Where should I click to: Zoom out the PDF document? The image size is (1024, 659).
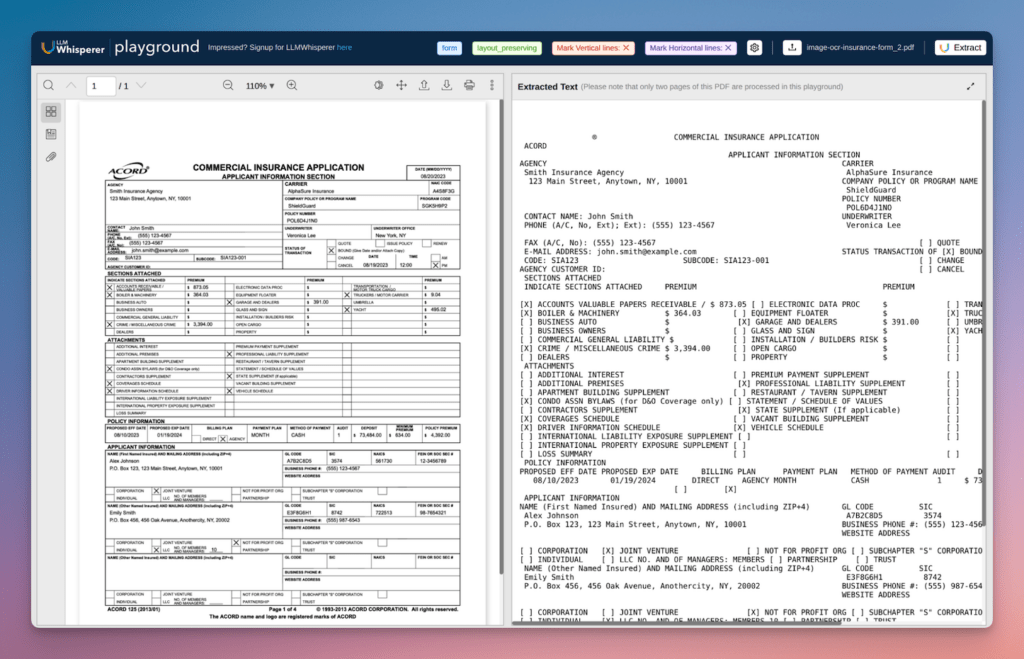228,86
